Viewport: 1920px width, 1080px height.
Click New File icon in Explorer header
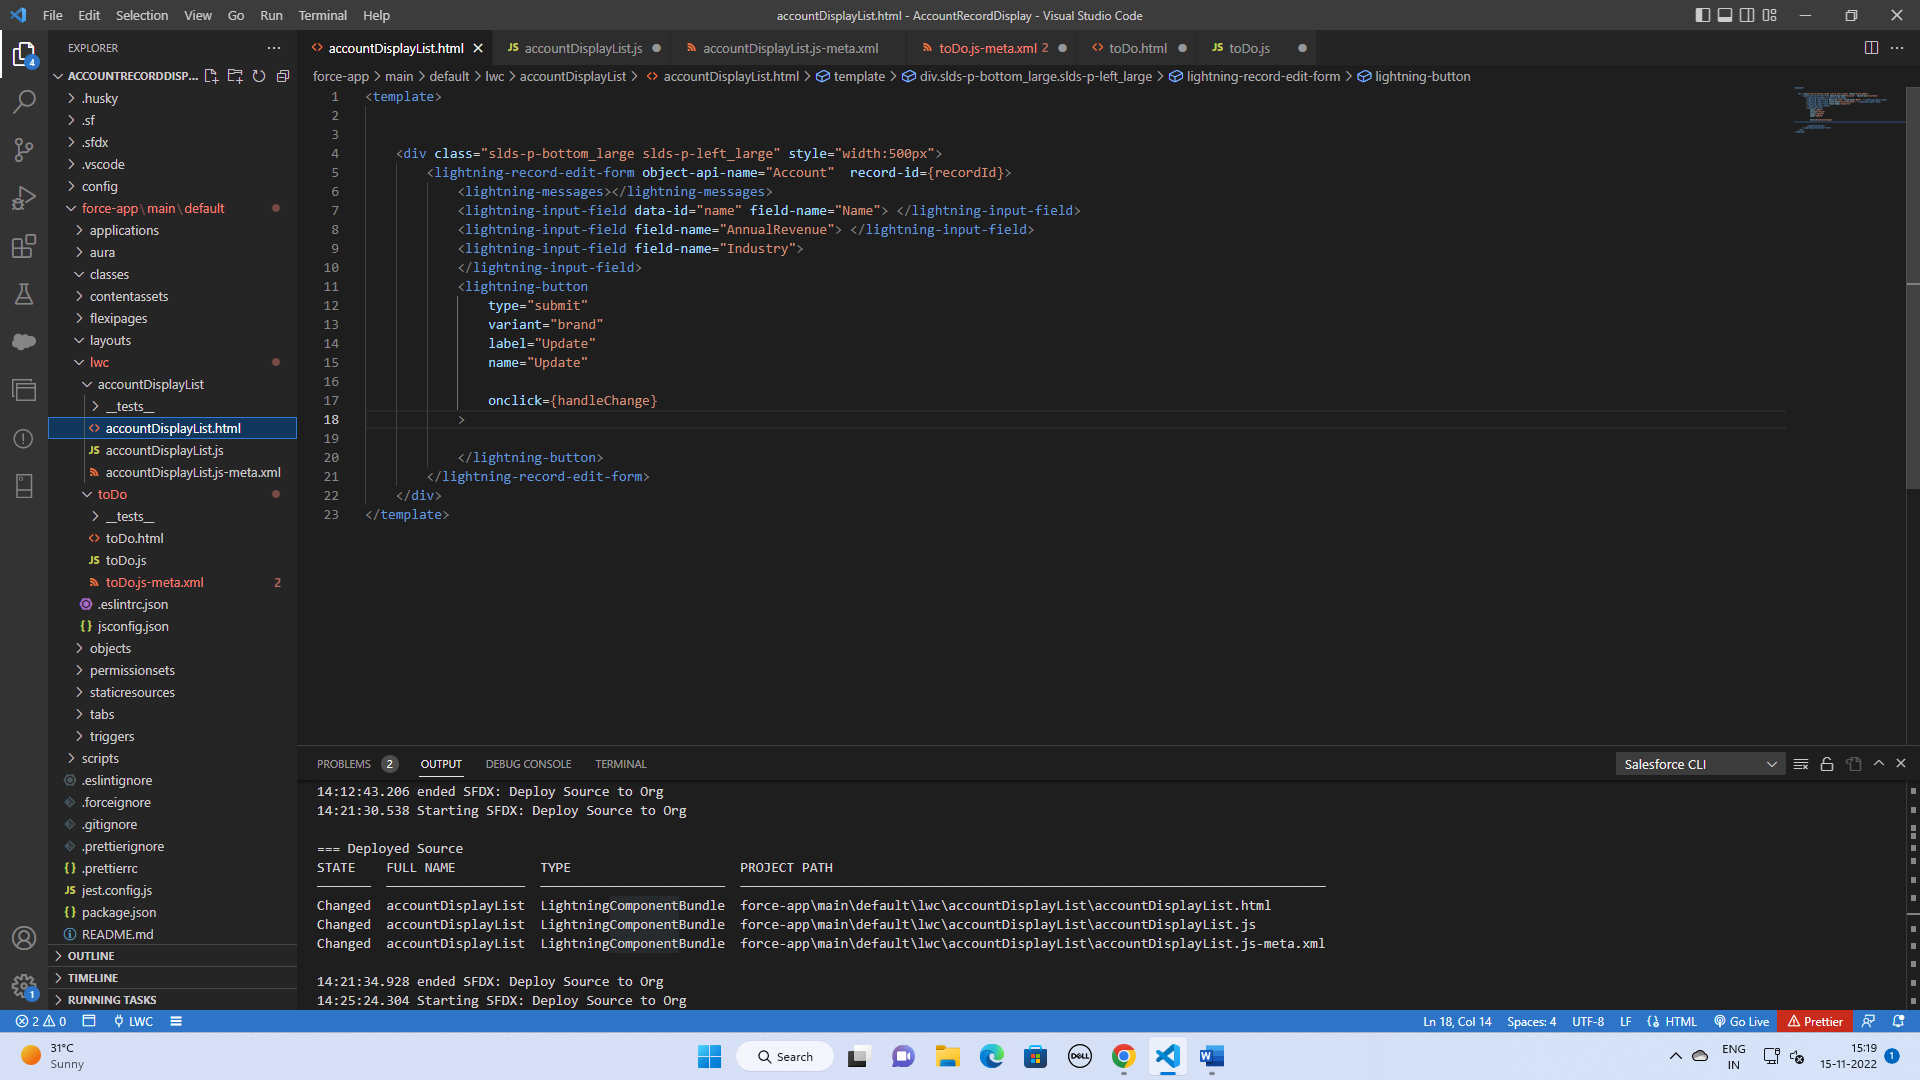click(211, 76)
